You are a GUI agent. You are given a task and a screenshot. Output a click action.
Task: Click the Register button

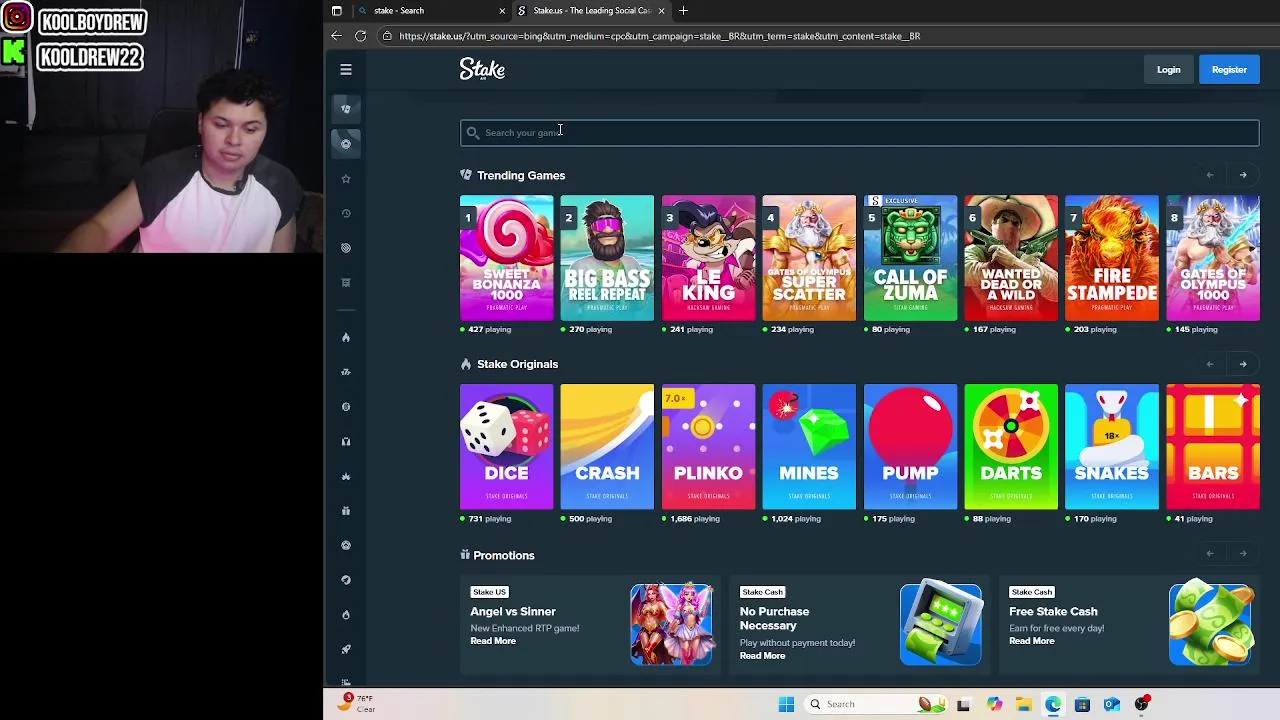click(x=1229, y=70)
